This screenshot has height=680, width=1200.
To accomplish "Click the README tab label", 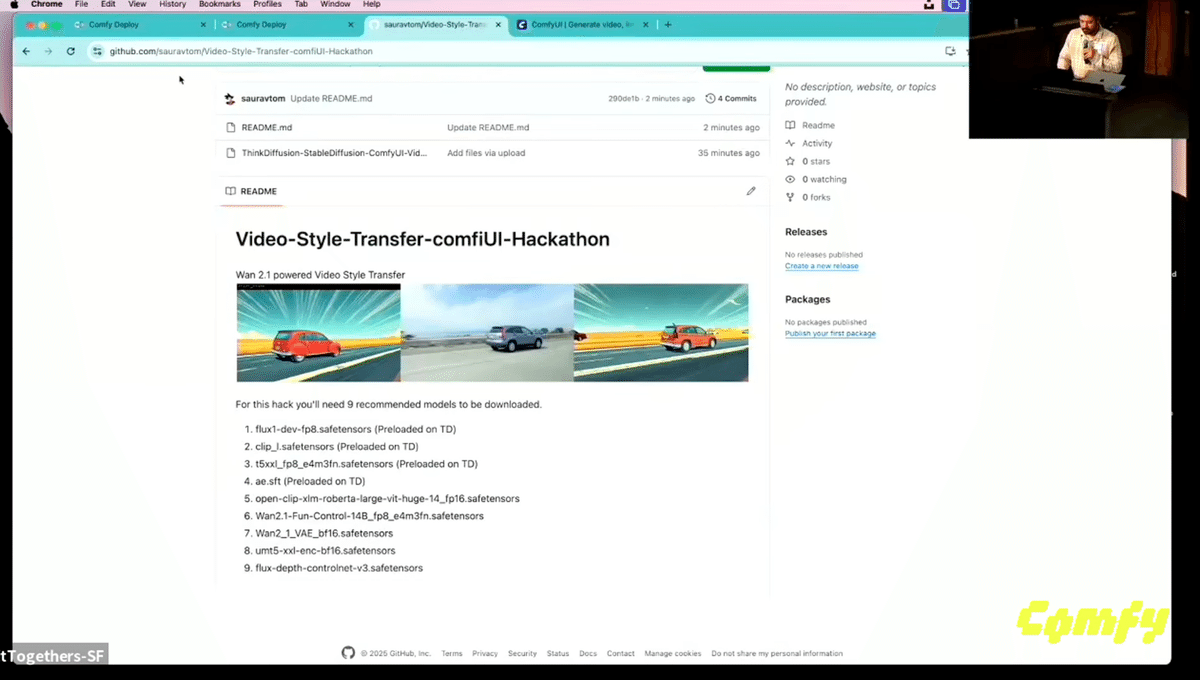I will (x=259, y=191).
